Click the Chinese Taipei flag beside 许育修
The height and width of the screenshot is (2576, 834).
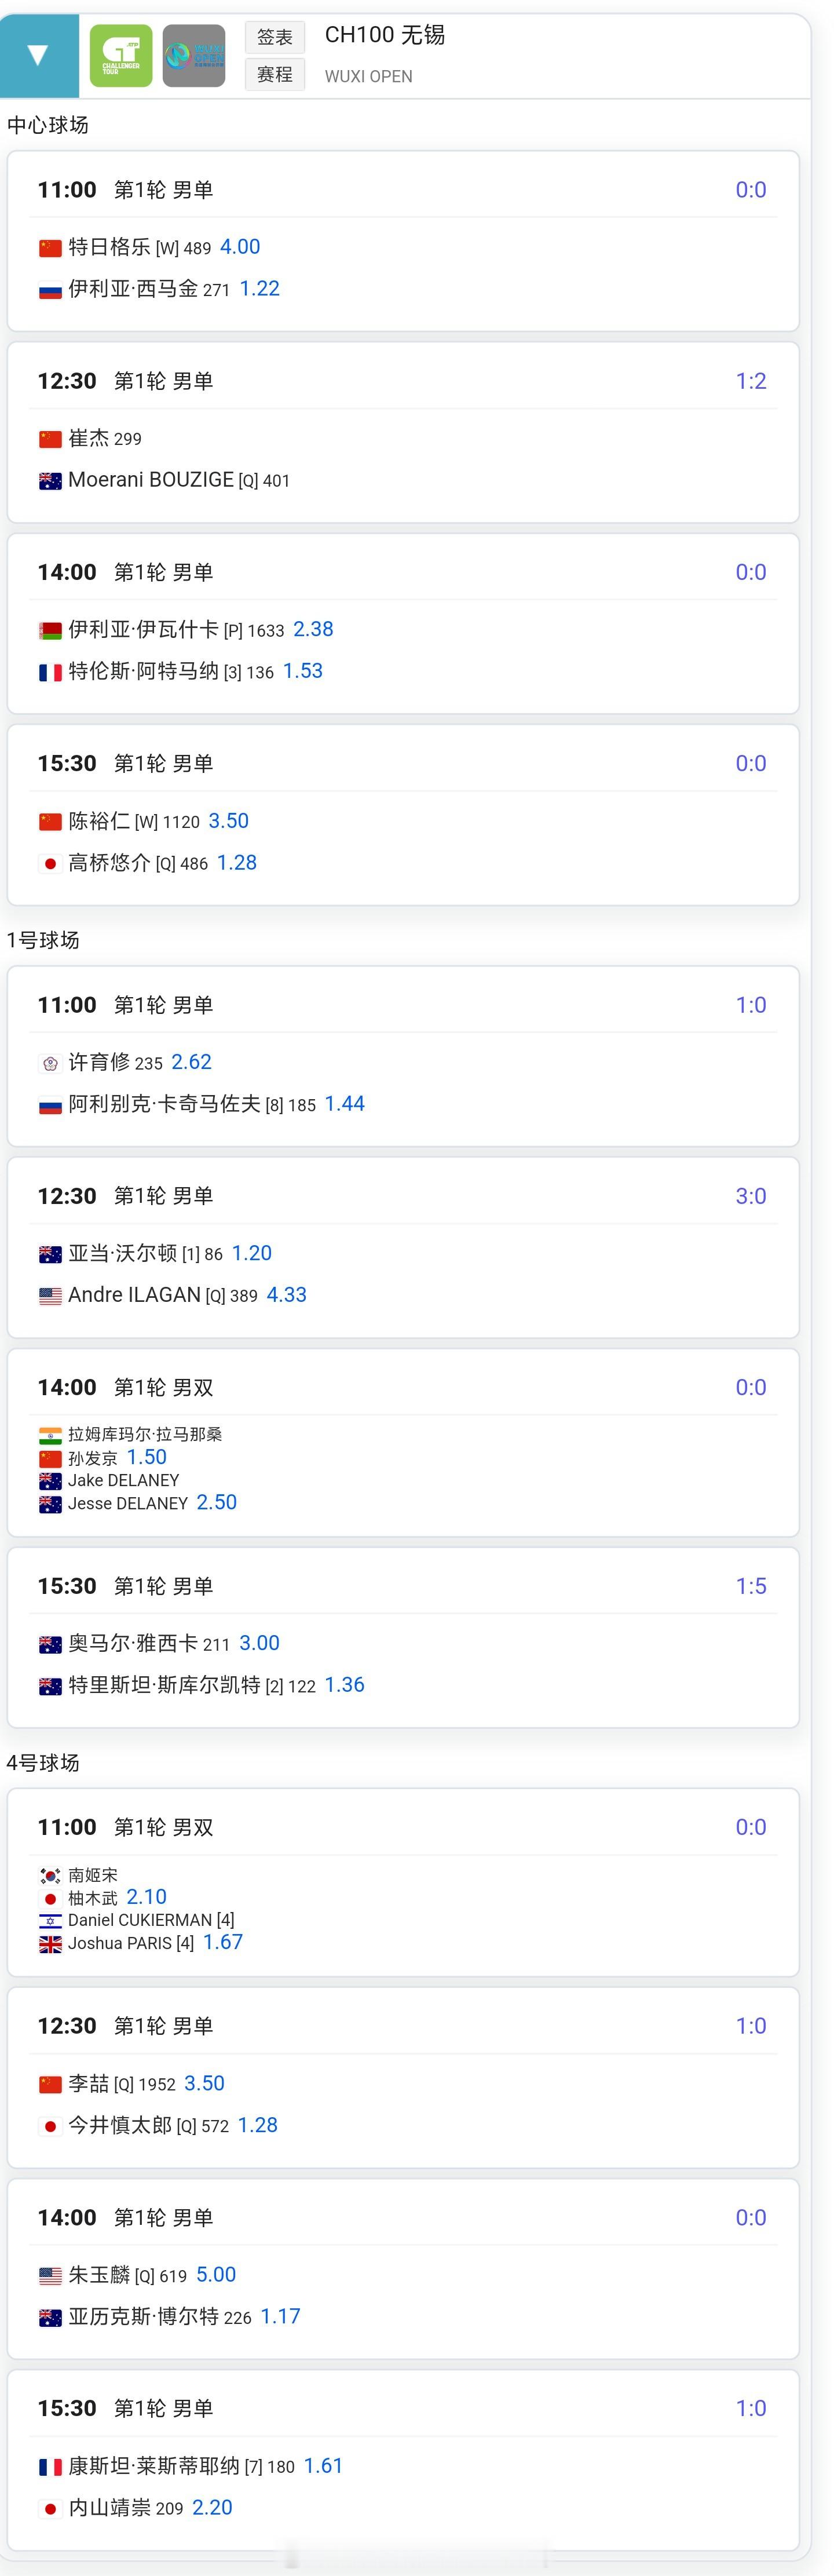tap(50, 1064)
